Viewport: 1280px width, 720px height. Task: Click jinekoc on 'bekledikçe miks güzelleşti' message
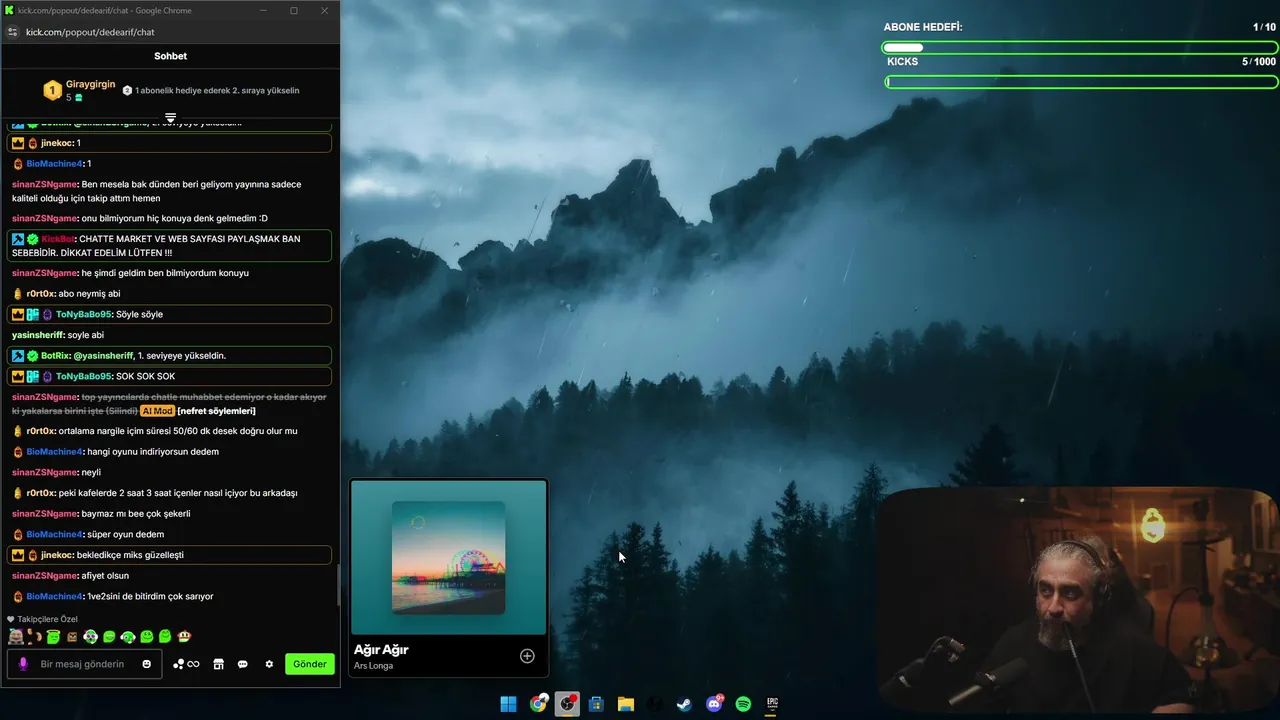click(56, 555)
